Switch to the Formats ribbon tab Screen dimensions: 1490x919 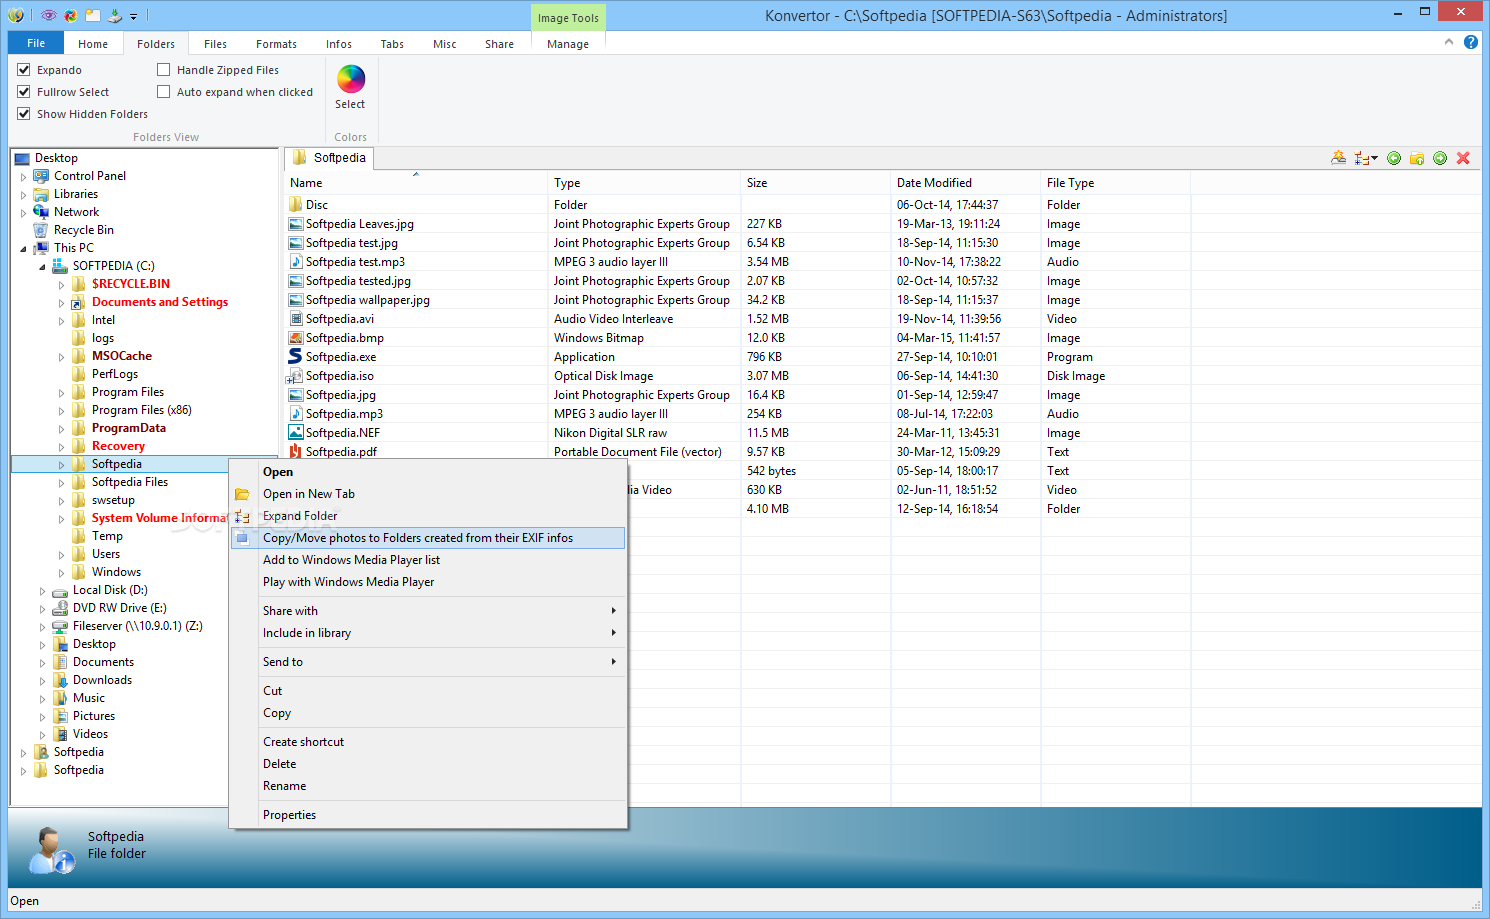coord(276,44)
